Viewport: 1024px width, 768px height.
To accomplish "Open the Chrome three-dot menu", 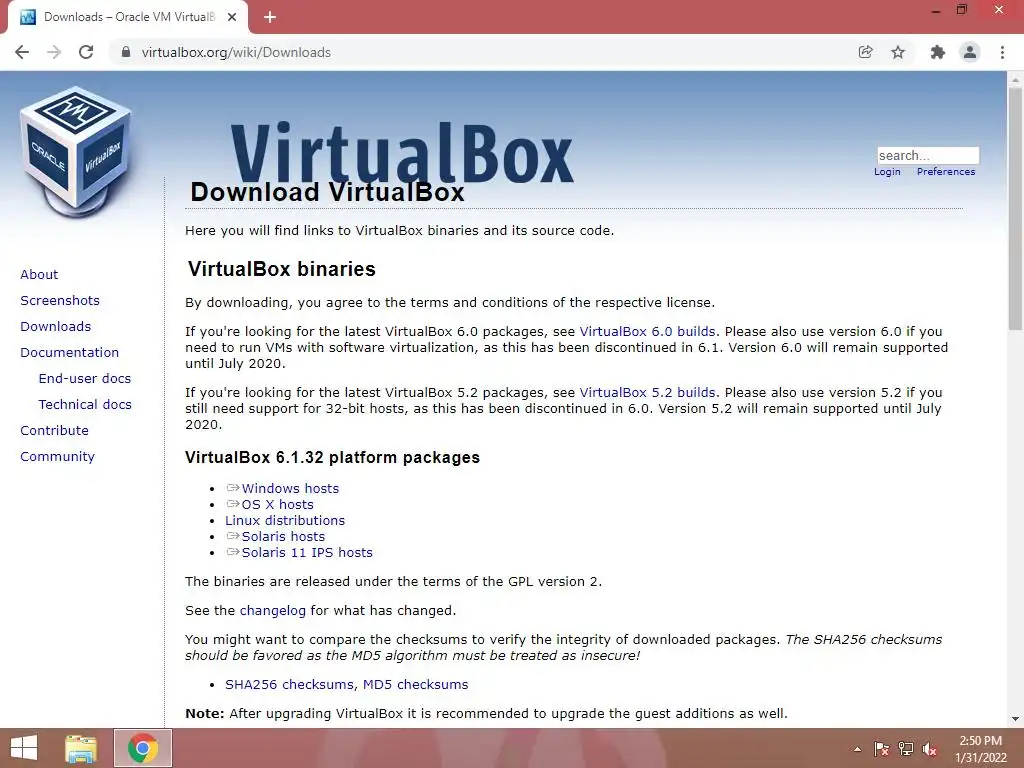I will click(1002, 52).
